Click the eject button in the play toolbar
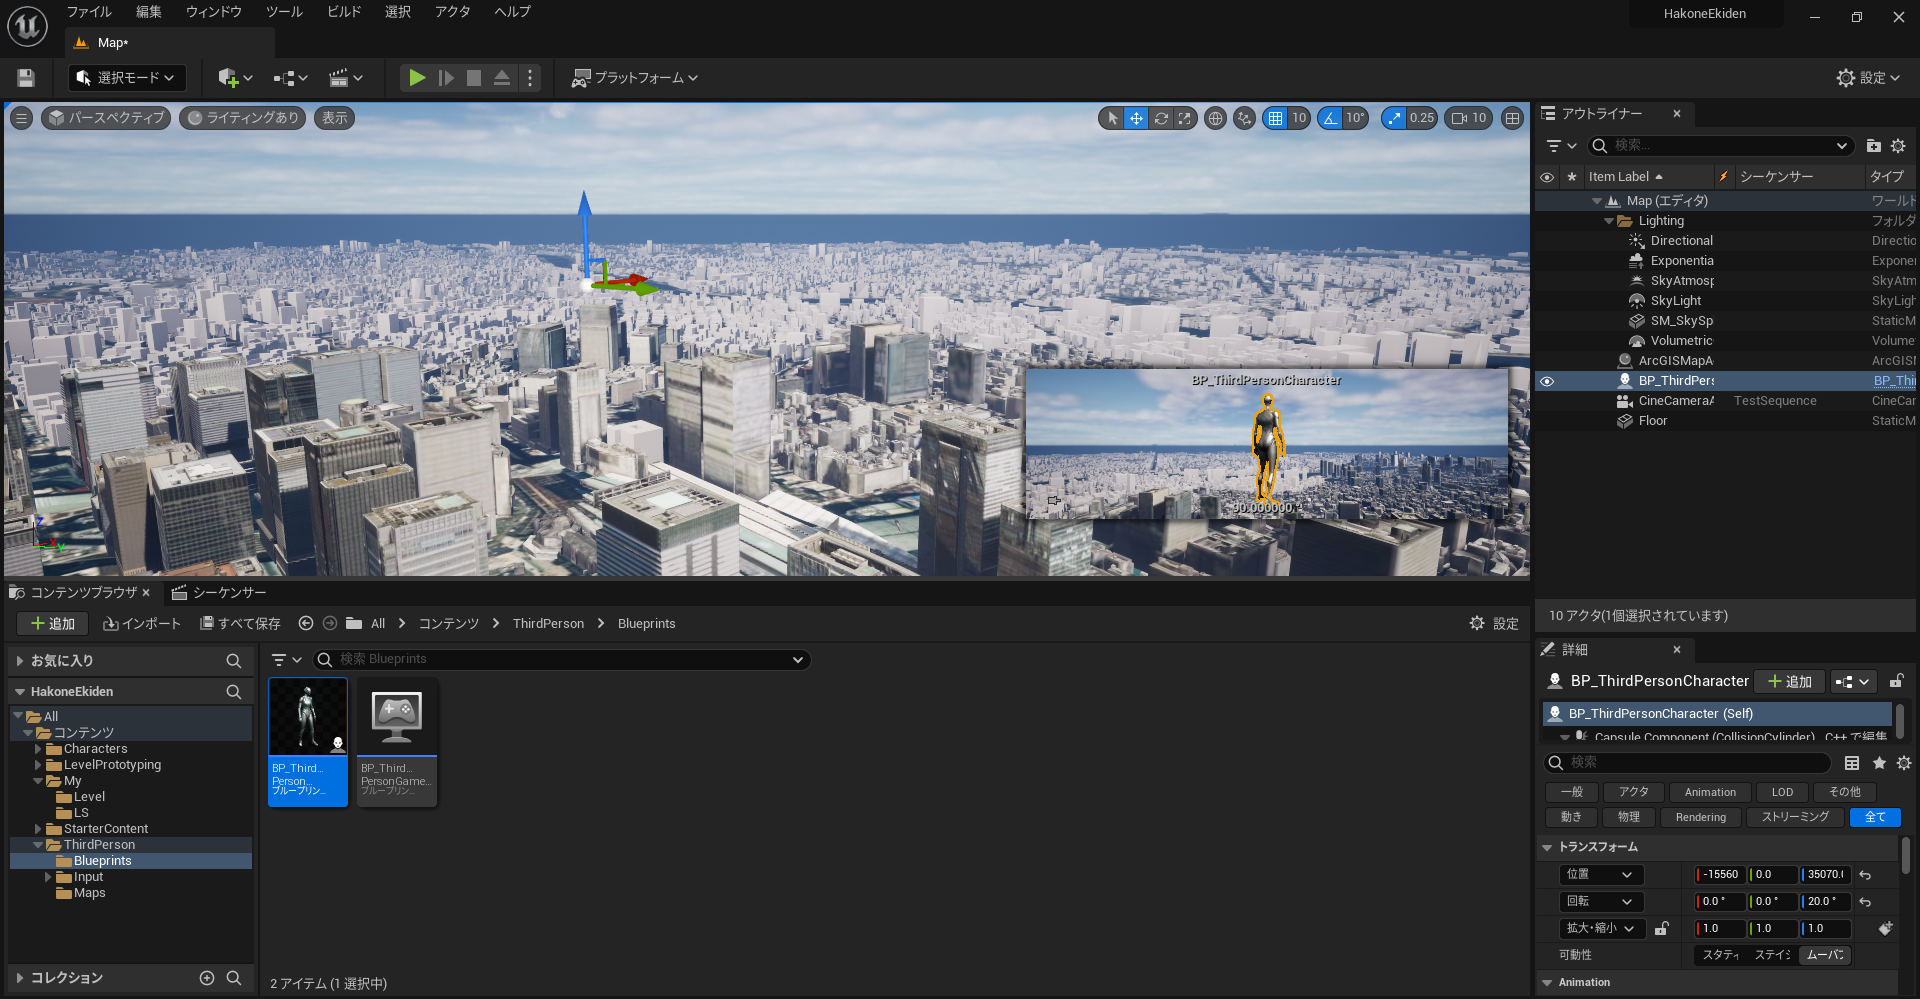This screenshot has height=999, width=1920. 502,78
